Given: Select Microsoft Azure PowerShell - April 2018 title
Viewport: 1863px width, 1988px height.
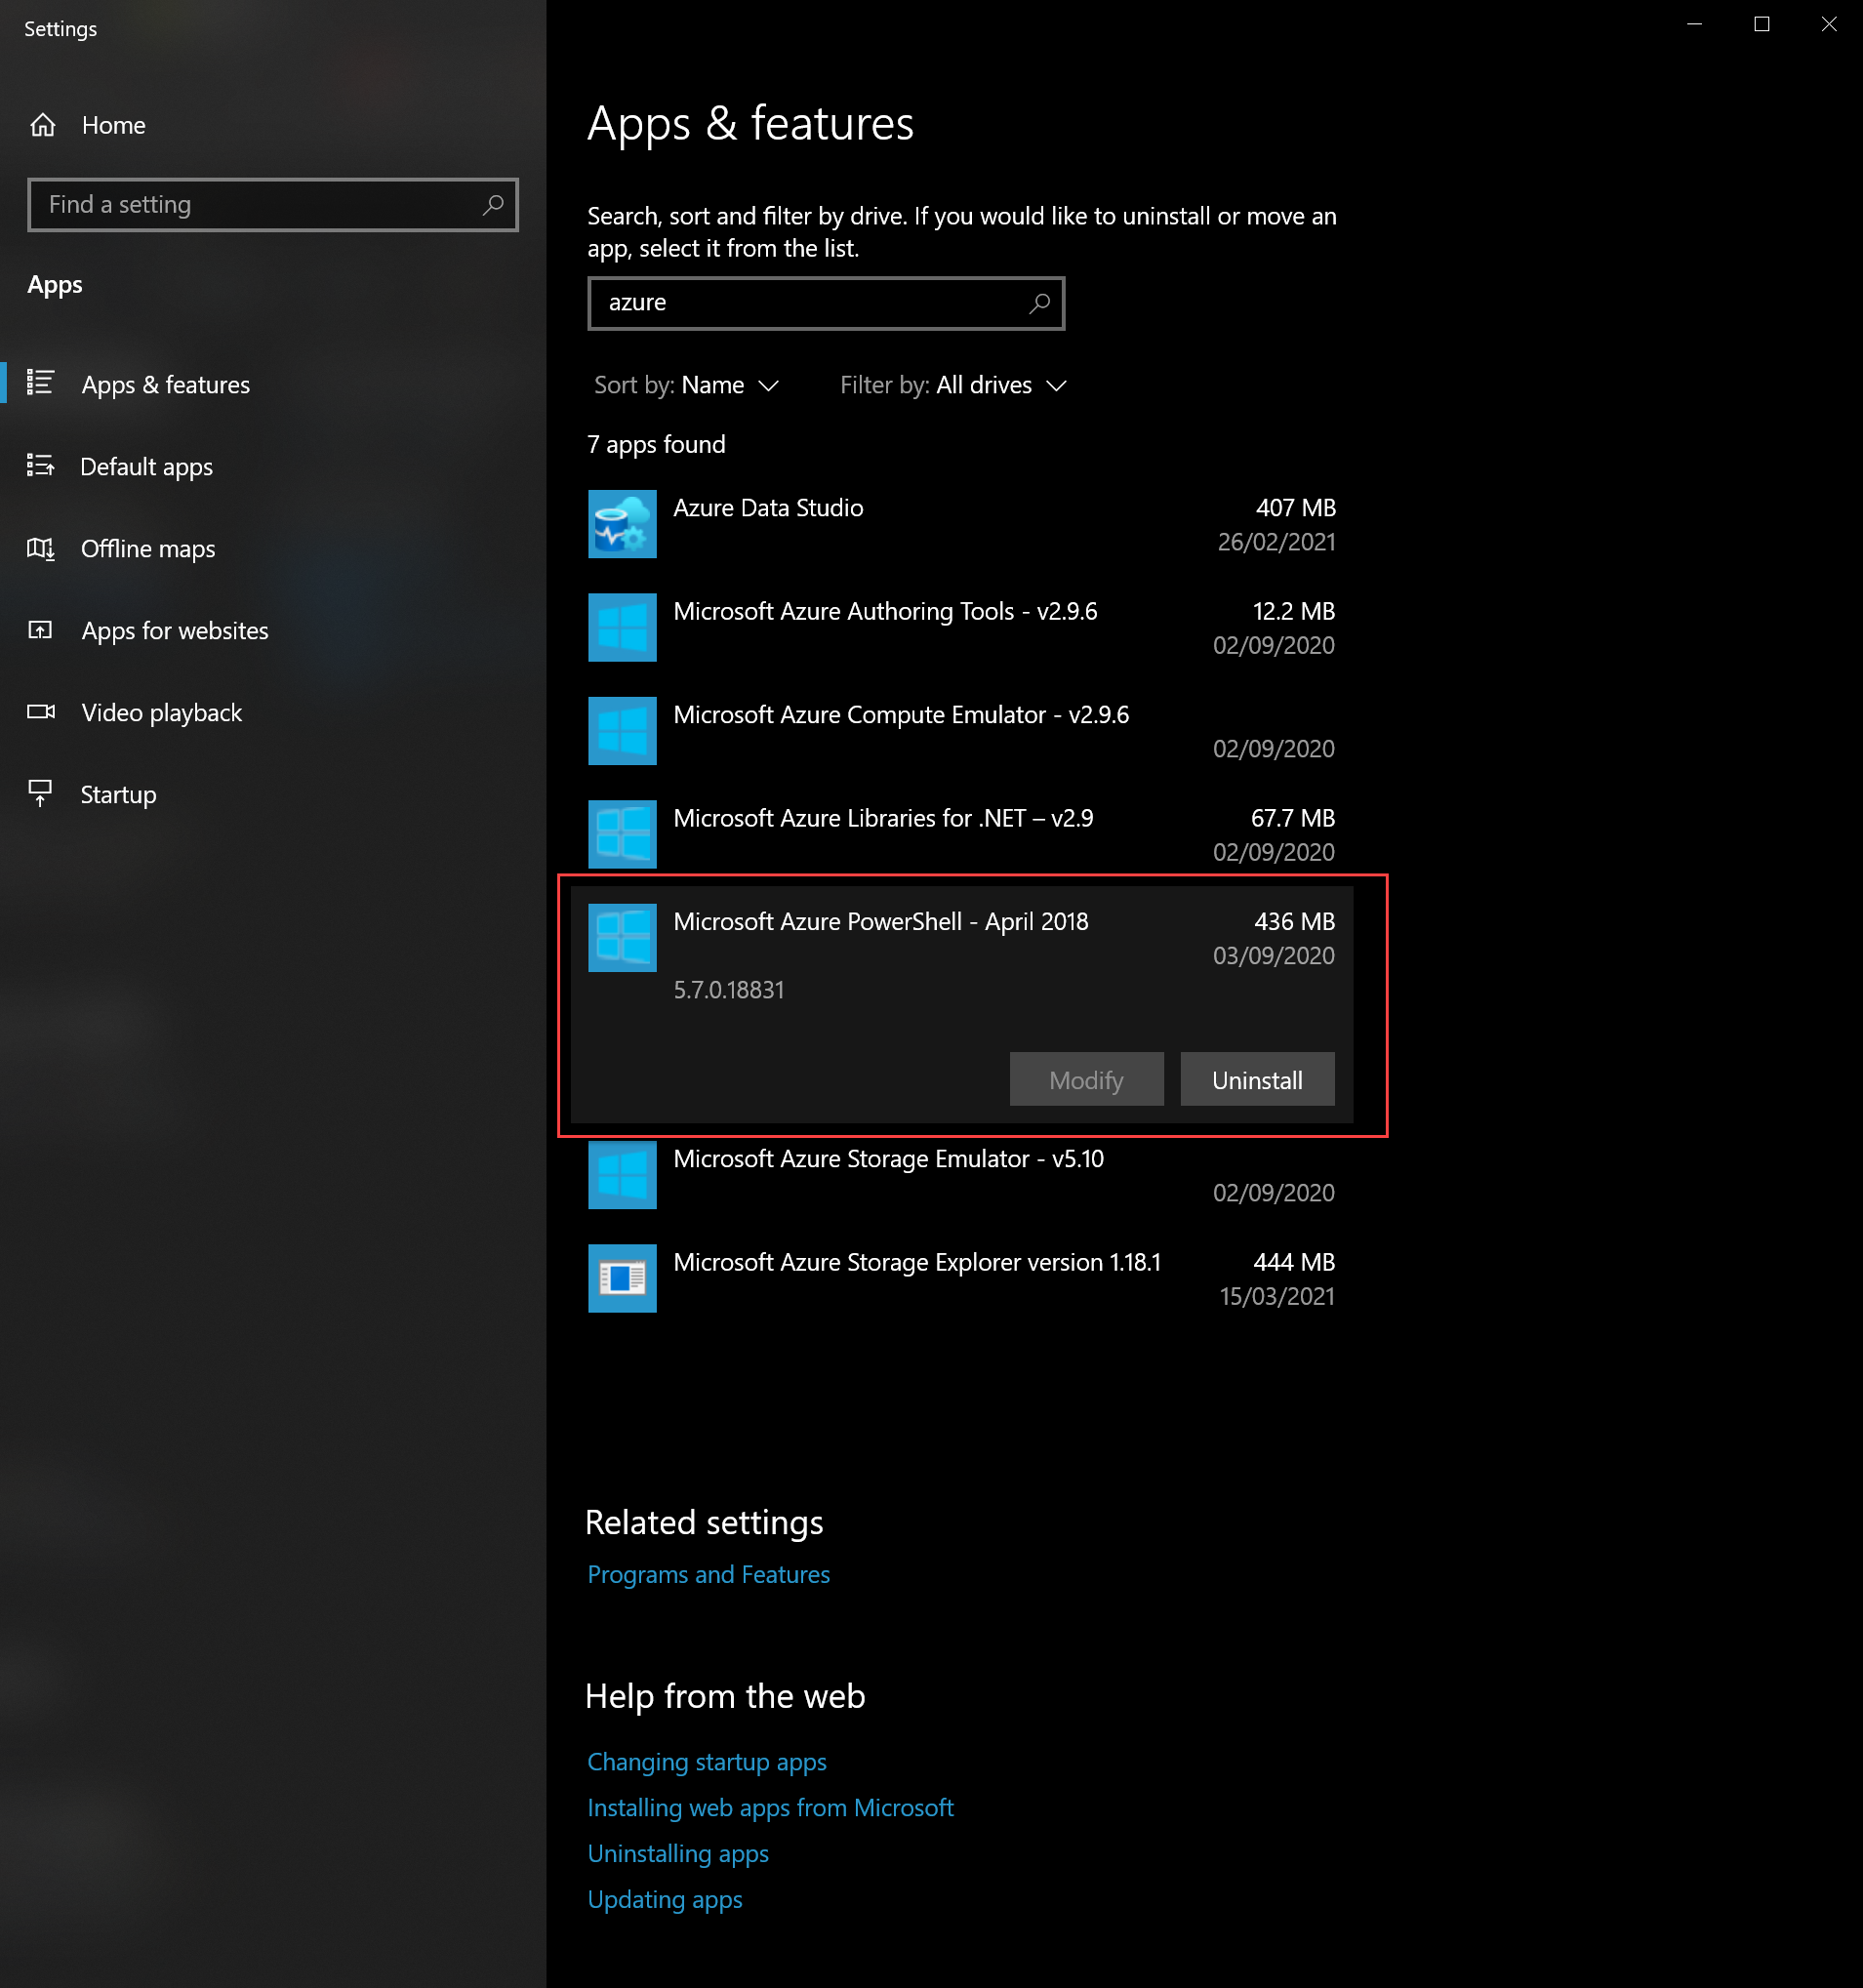Looking at the screenshot, I should pyautogui.click(x=881, y=921).
